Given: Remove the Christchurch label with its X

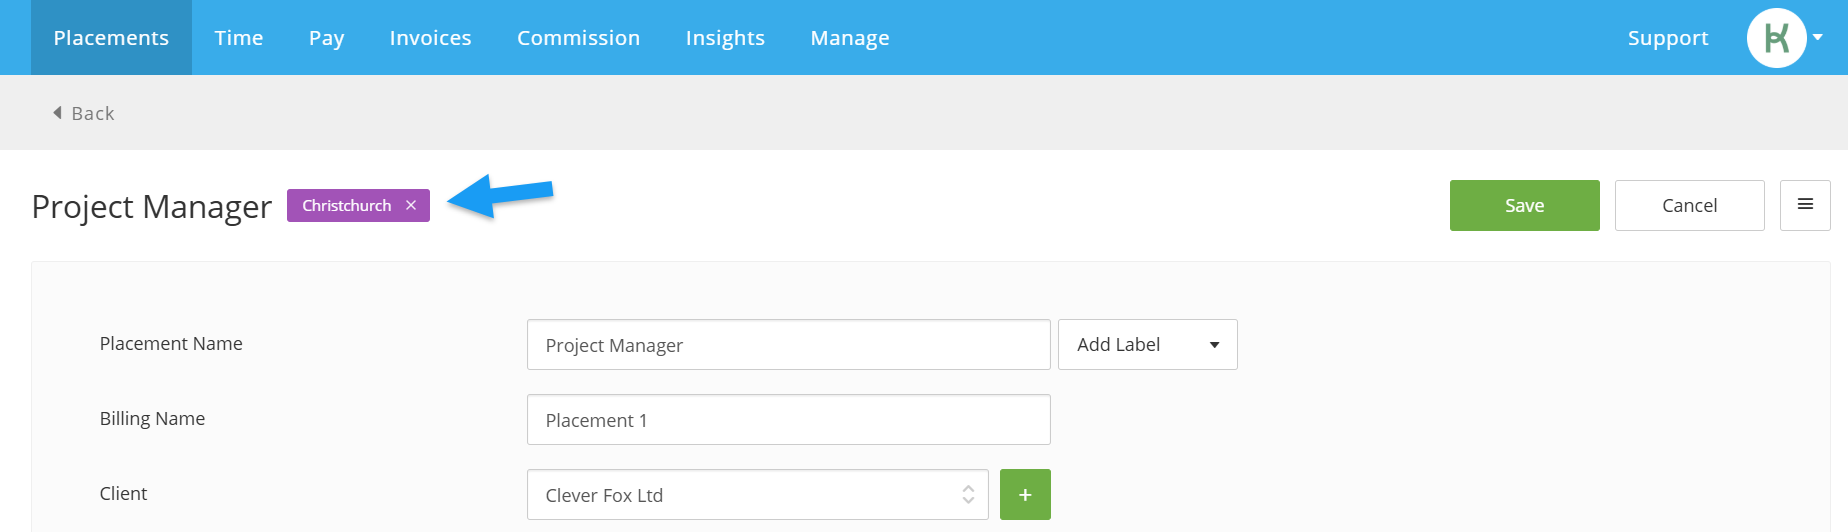Looking at the screenshot, I should pos(411,205).
